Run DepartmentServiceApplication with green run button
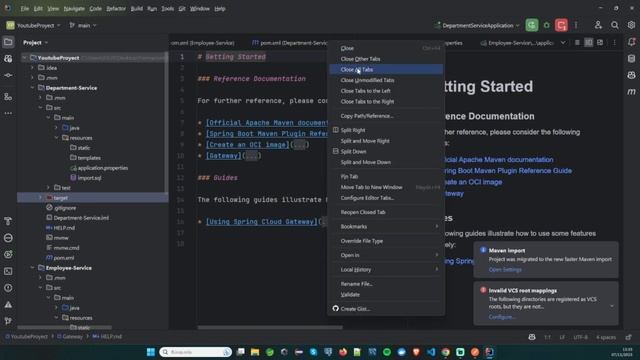This screenshot has width=640, height=360. [x=531, y=25]
